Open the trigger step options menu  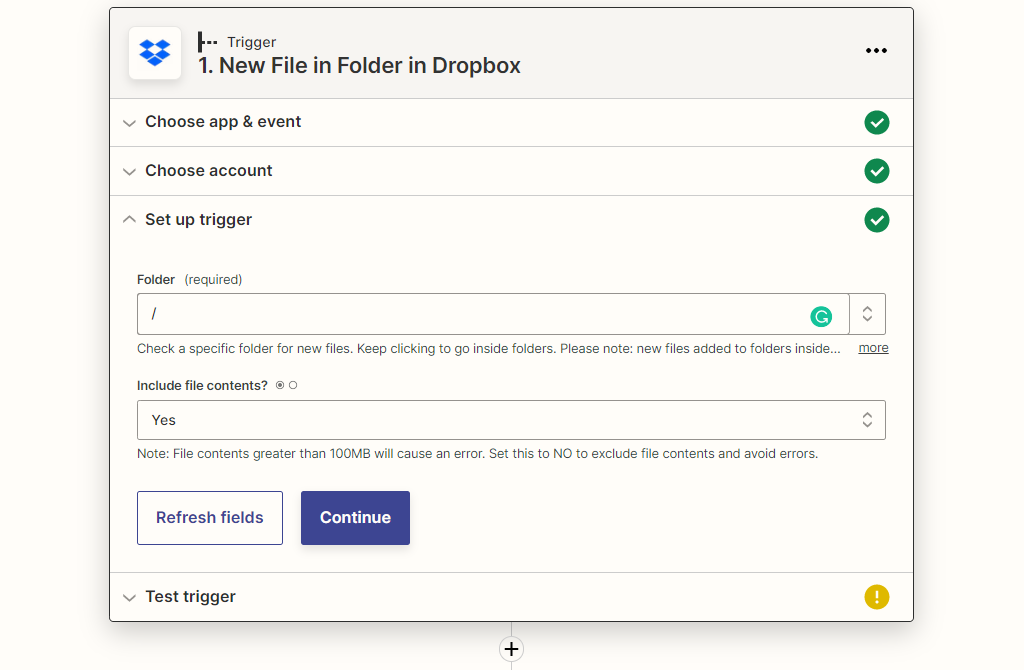(876, 50)
